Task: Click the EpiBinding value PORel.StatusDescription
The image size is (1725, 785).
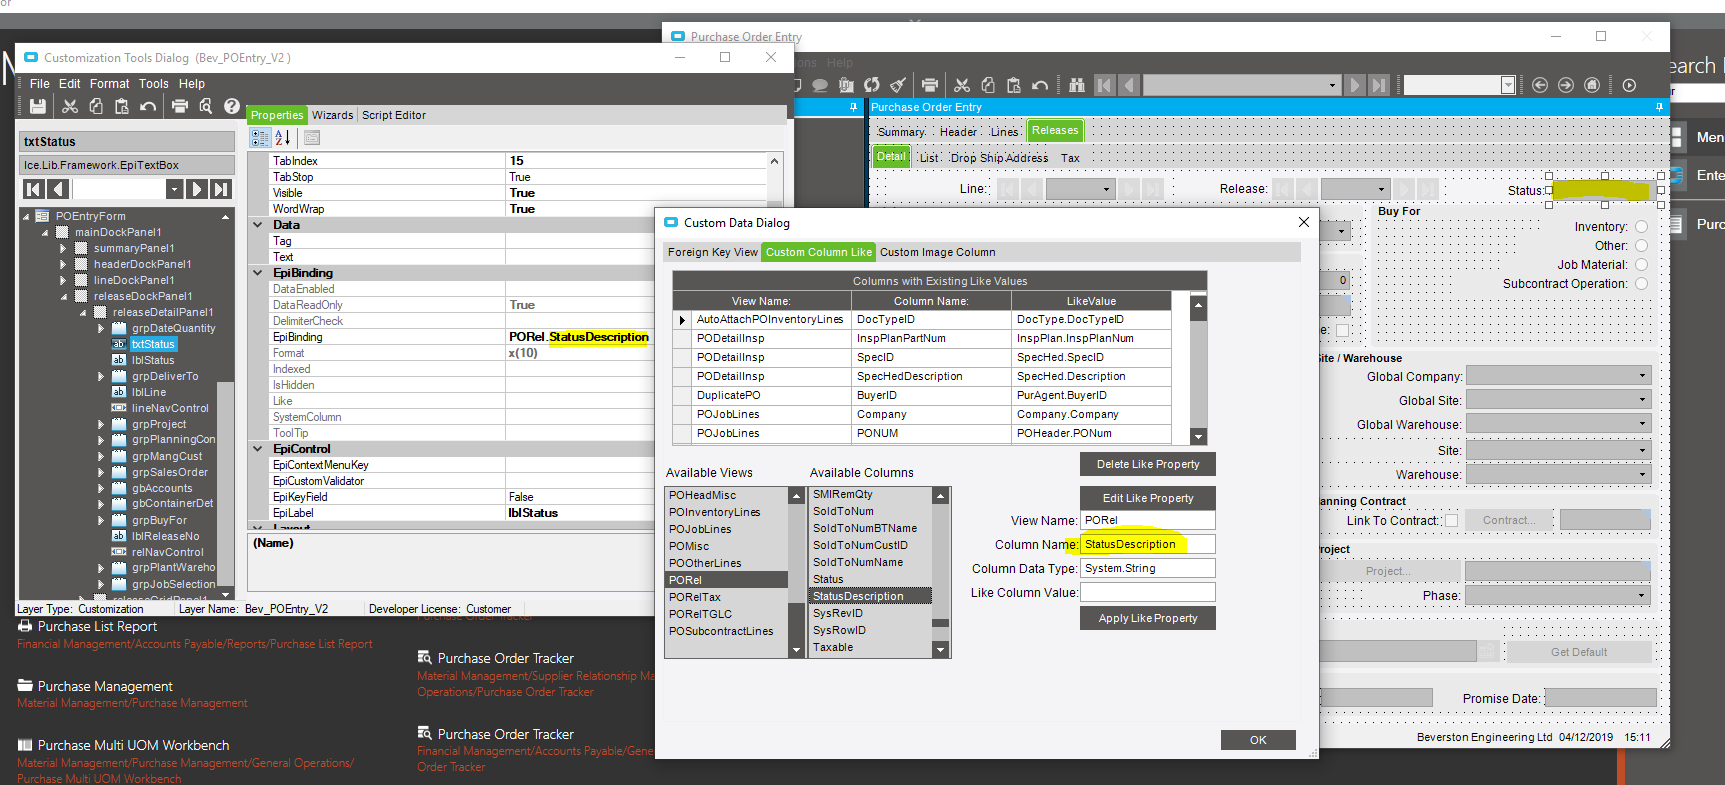Action: [x=579, y=337]
